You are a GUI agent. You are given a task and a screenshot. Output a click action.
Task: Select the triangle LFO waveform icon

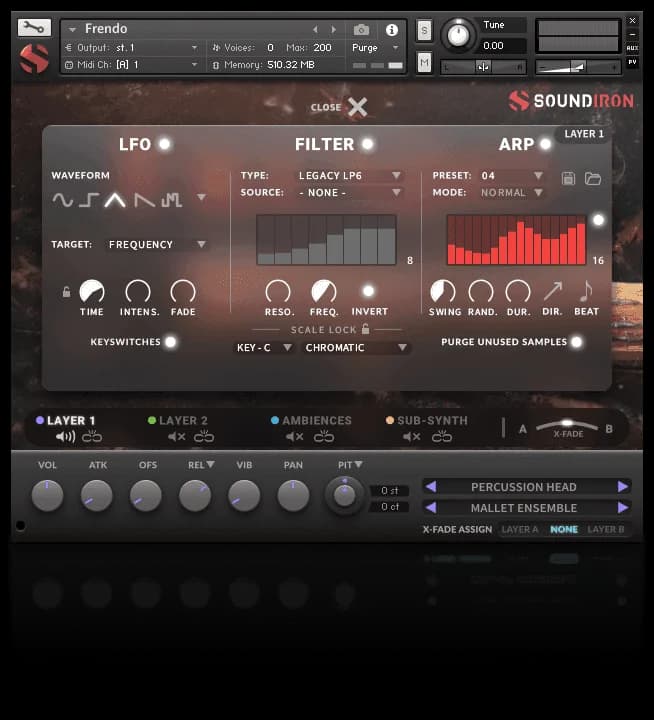[x=116, y=200]
